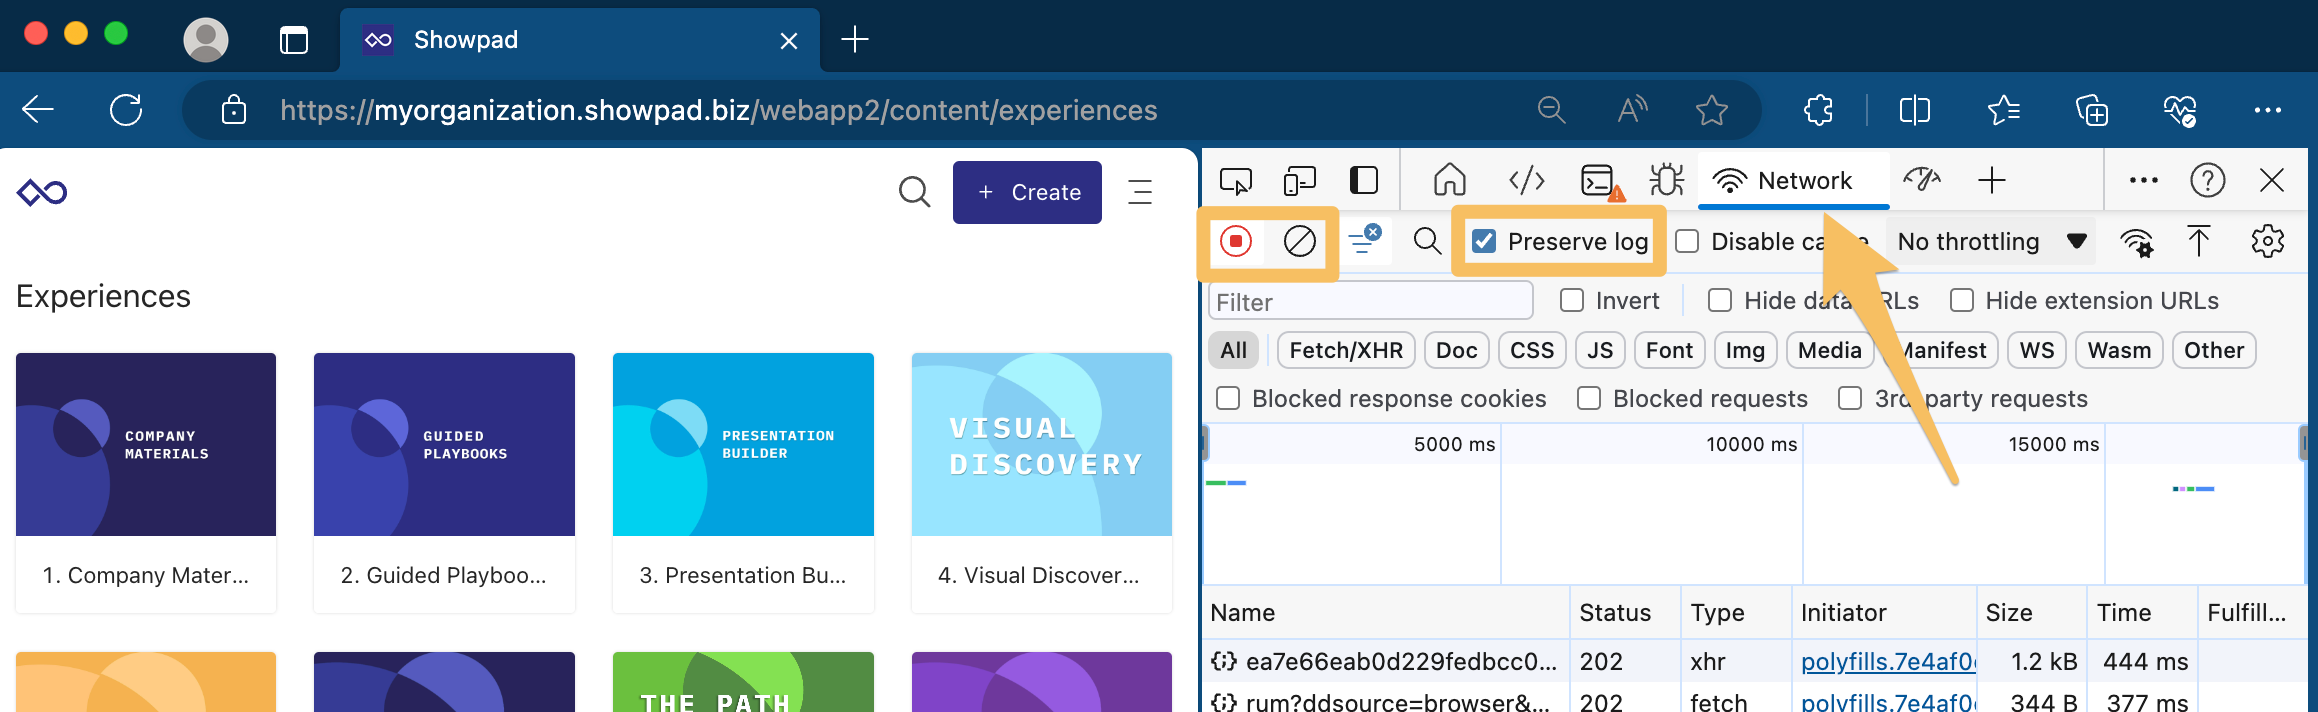
Task: Click the browser address bar URL
Action: pos(718,110)
